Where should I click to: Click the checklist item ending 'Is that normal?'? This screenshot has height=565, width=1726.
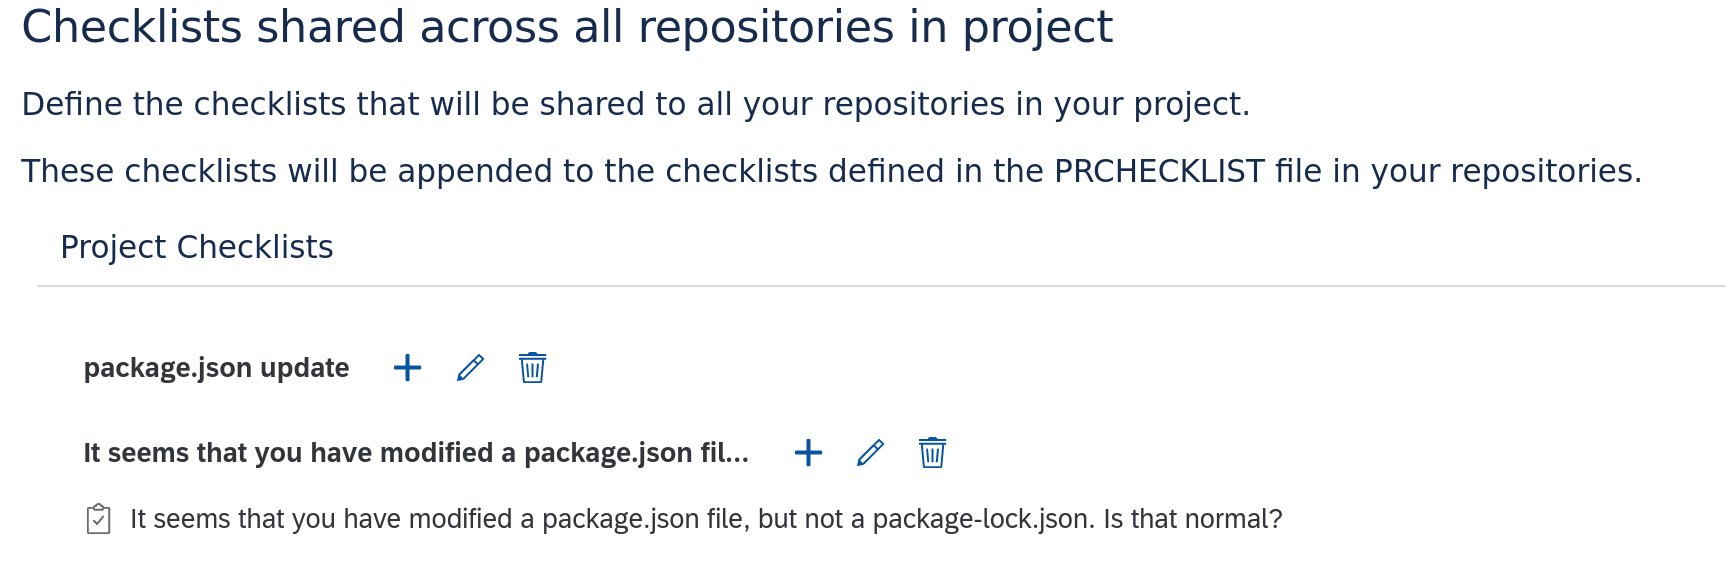[x=705, y=519]
